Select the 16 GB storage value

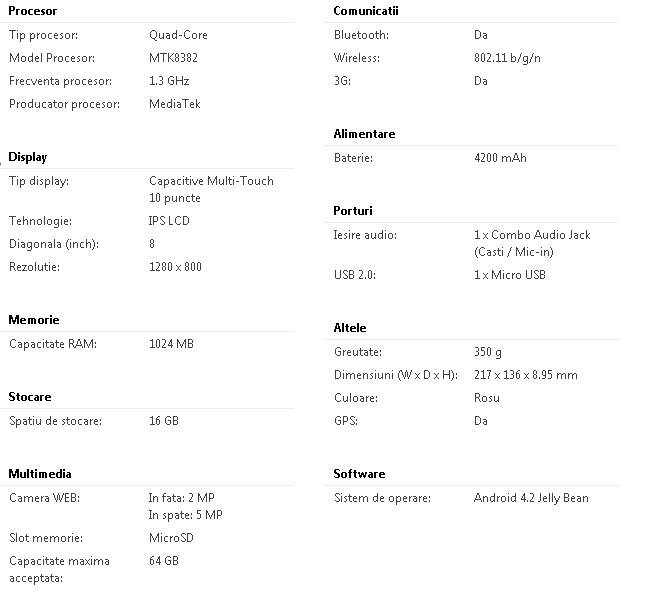(164, 421)
